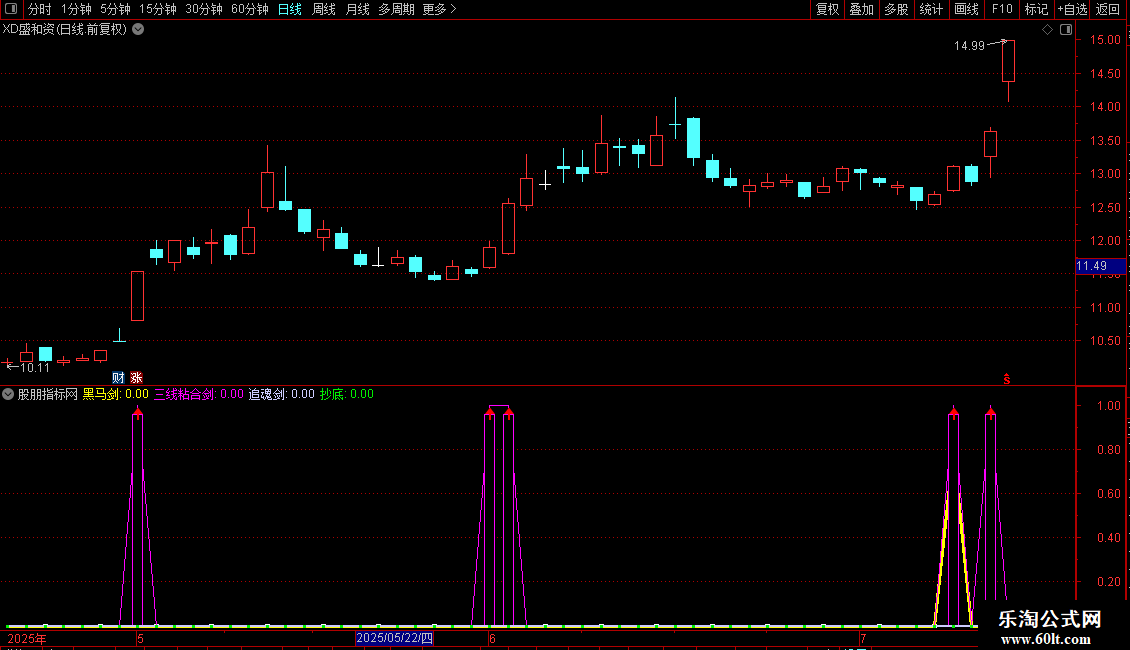Toggle the side panel icon in chart corner

point(1066,30)
